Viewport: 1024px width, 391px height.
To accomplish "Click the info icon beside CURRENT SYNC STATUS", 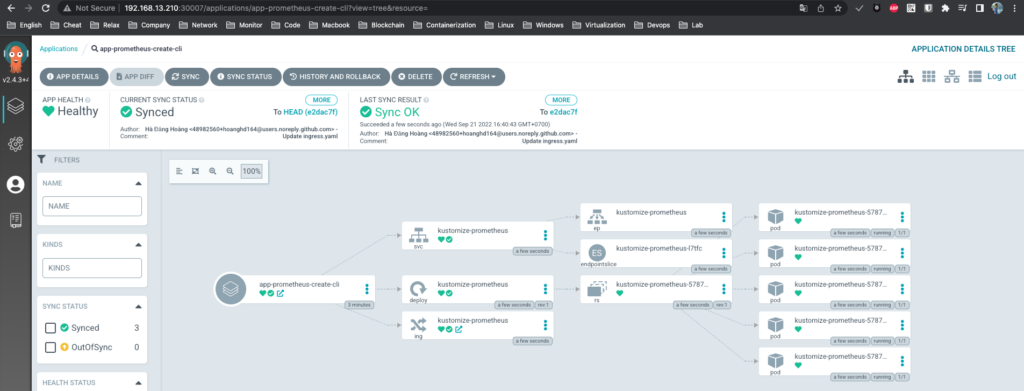I will (x=201, y=100).
